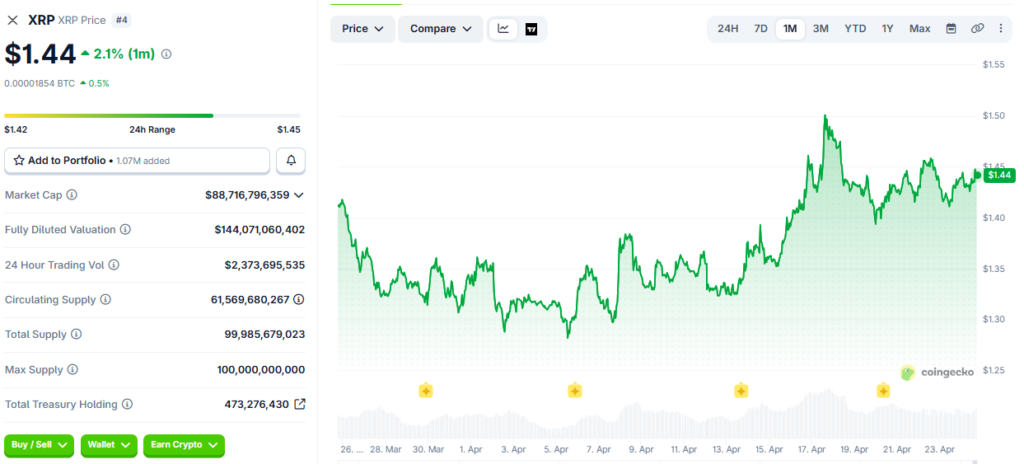Open Total Treasury Holding external link icon
Image resolution: width=1024 pixels, height=464 pixels.
point(298,404)
